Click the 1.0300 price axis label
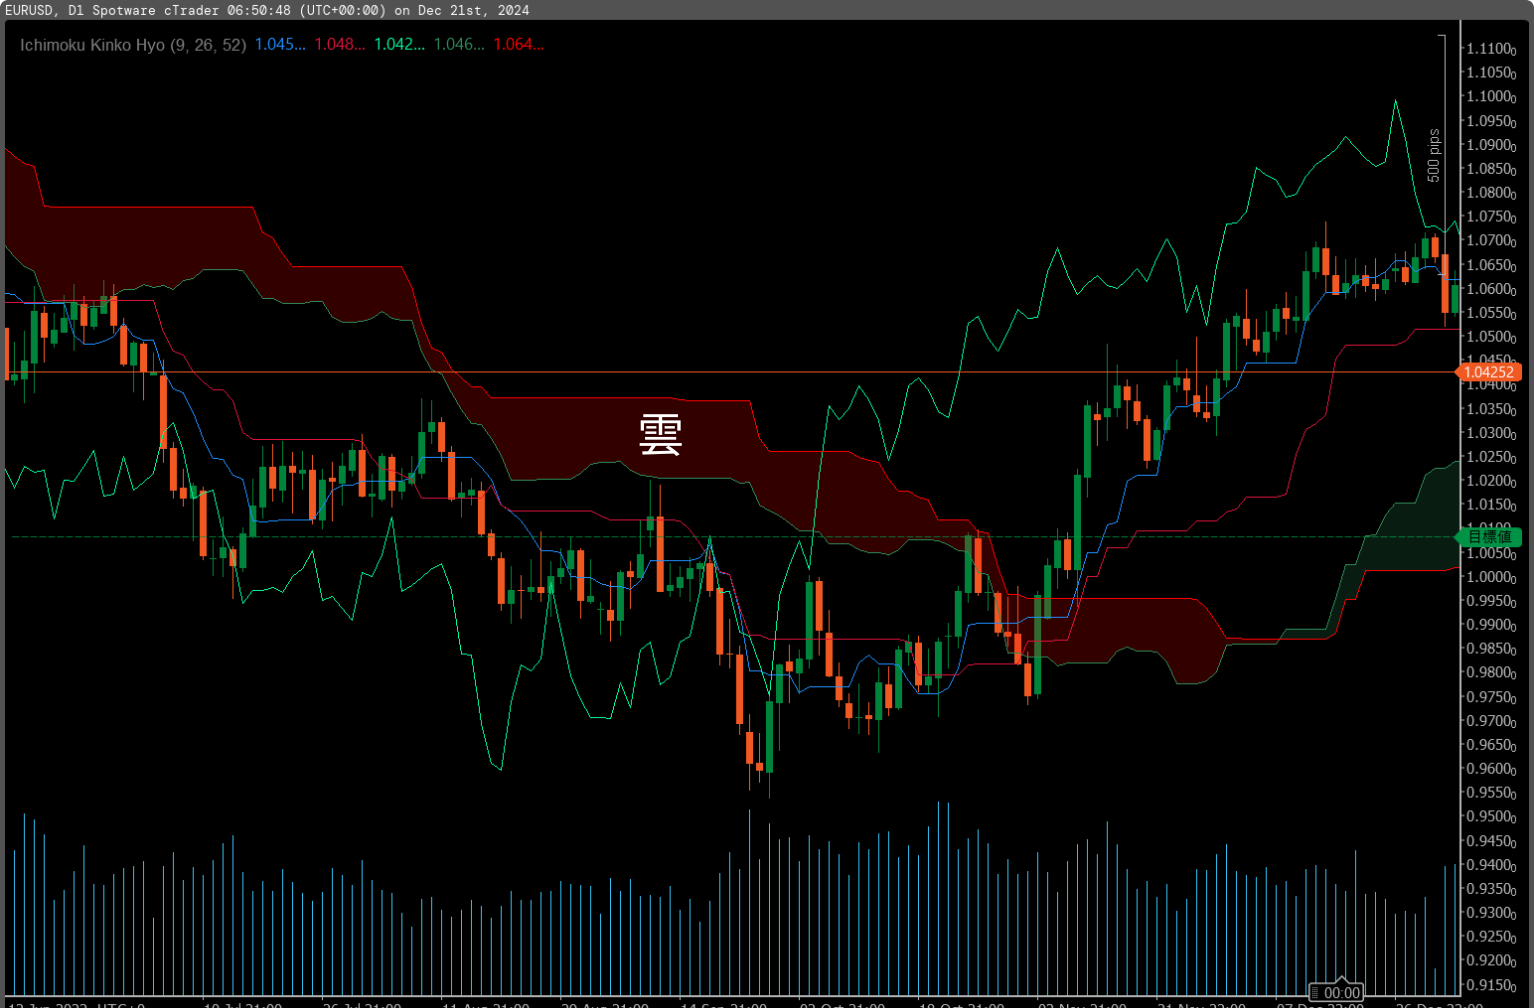 point(1492,433)
